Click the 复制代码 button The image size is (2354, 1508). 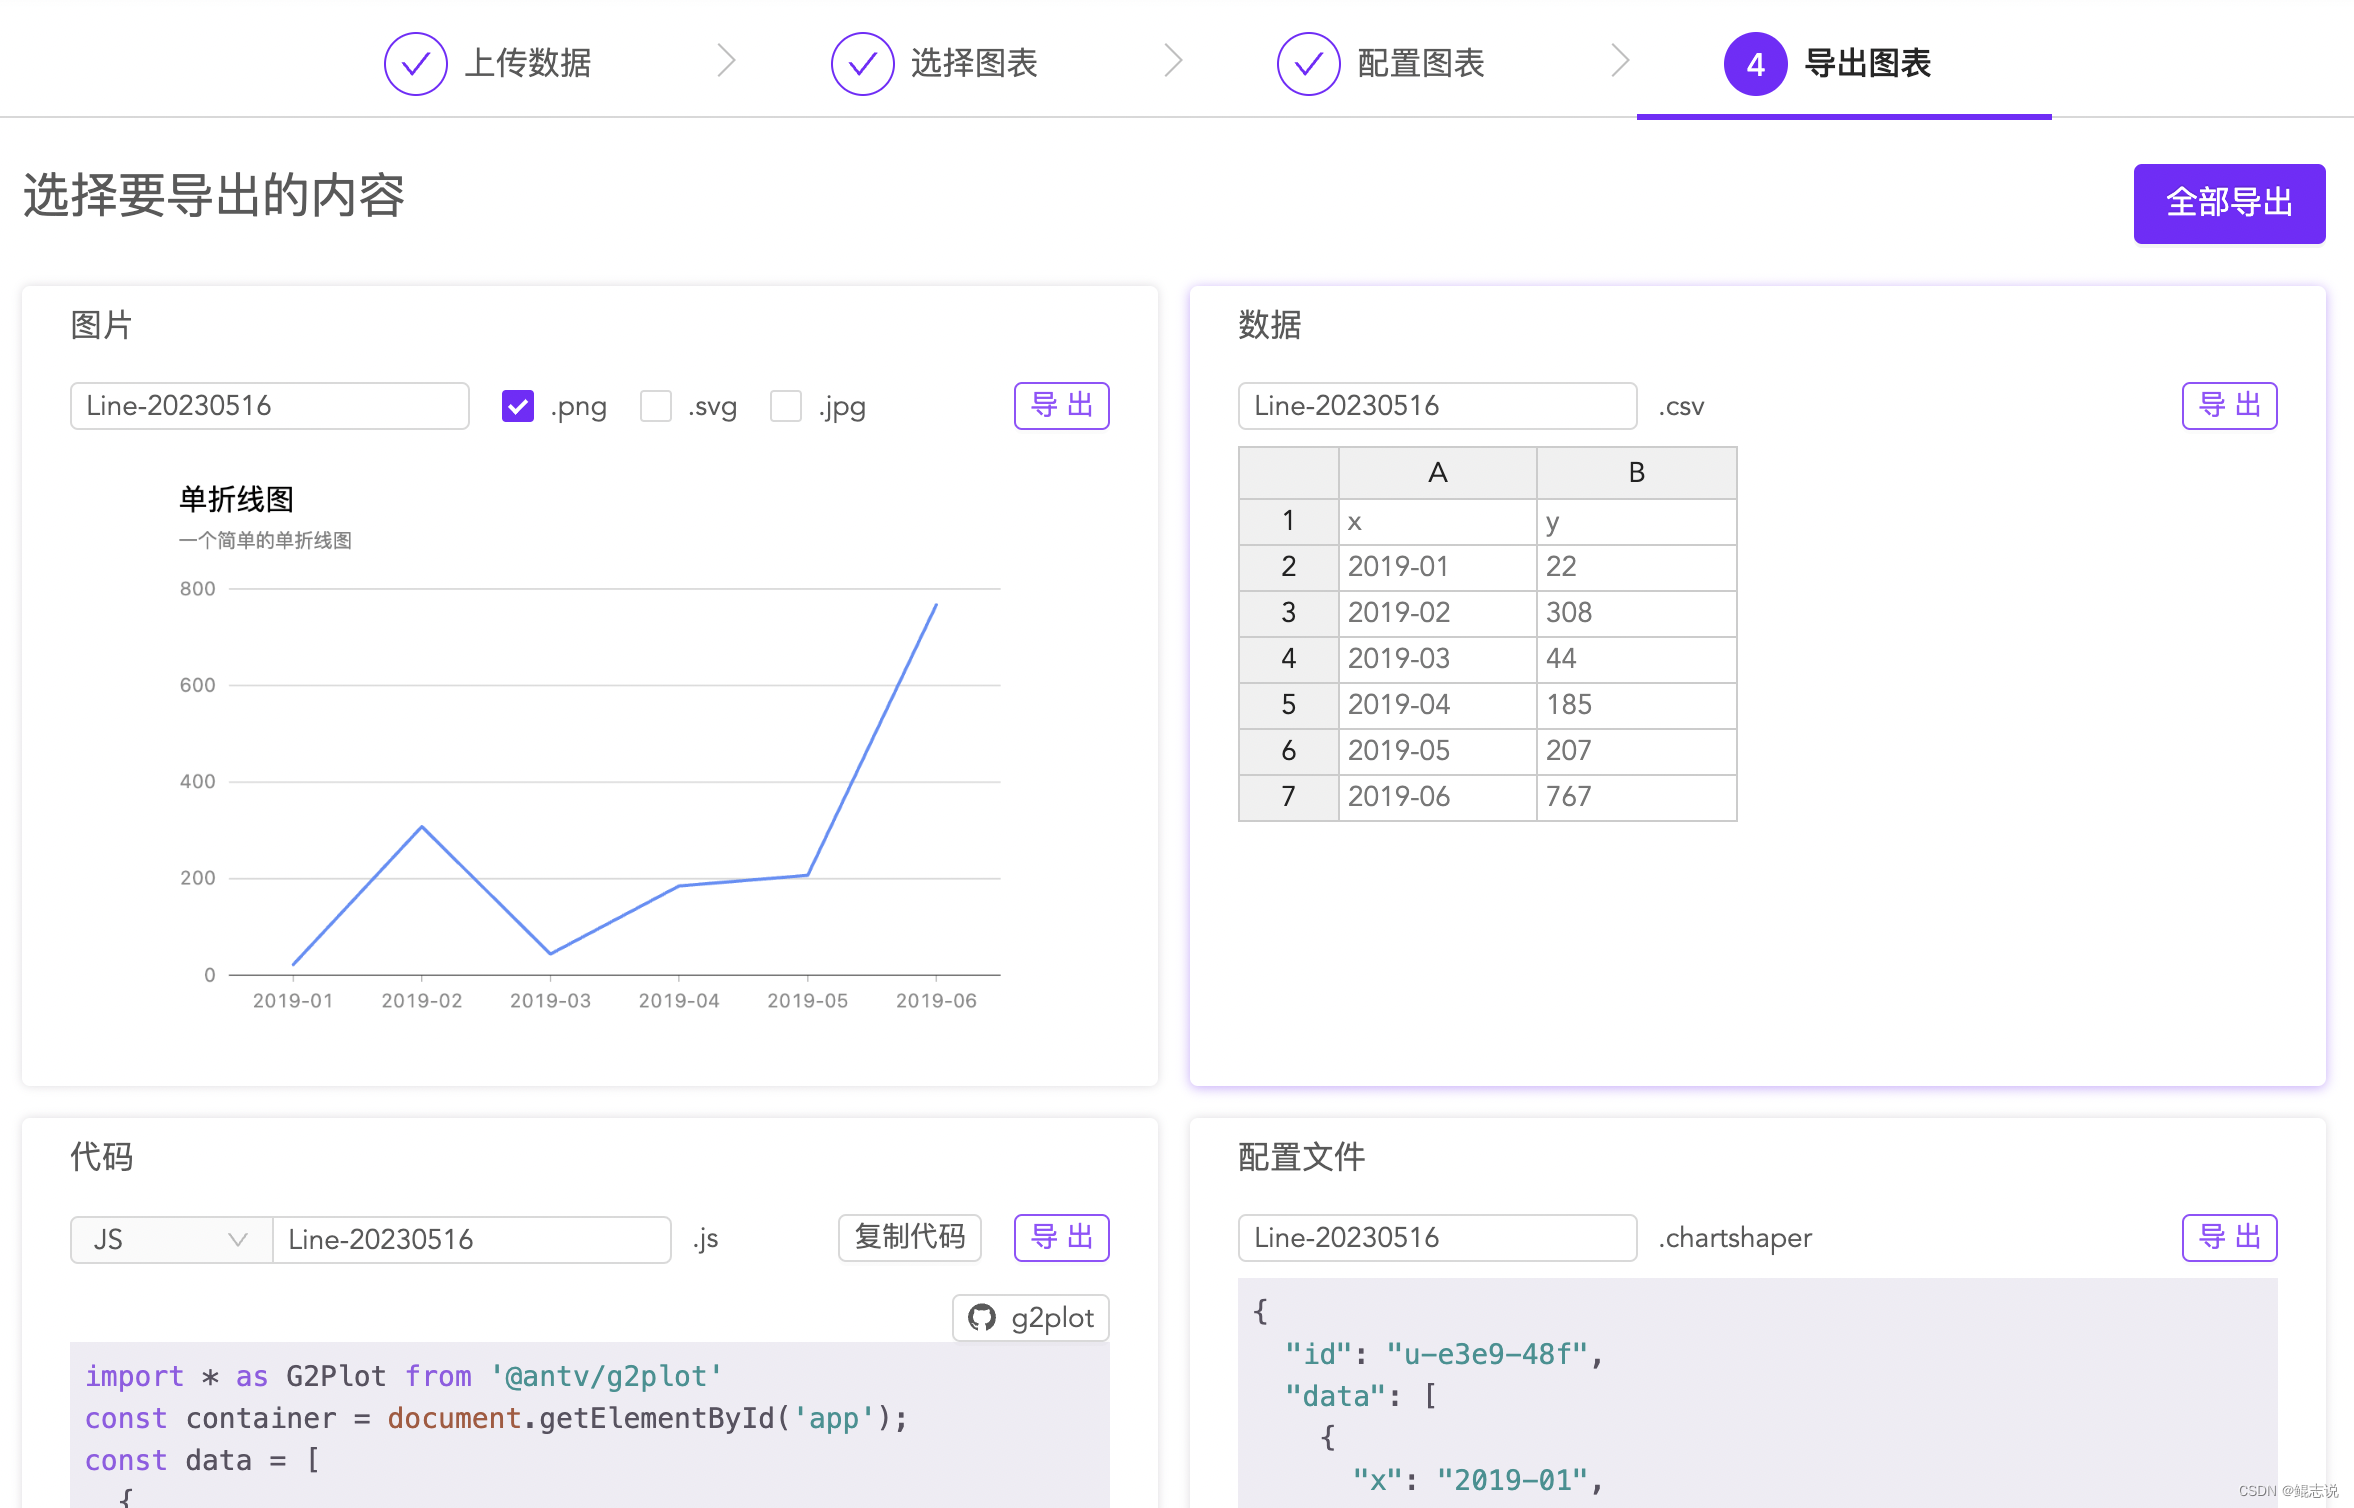[x=909, y=1238]
